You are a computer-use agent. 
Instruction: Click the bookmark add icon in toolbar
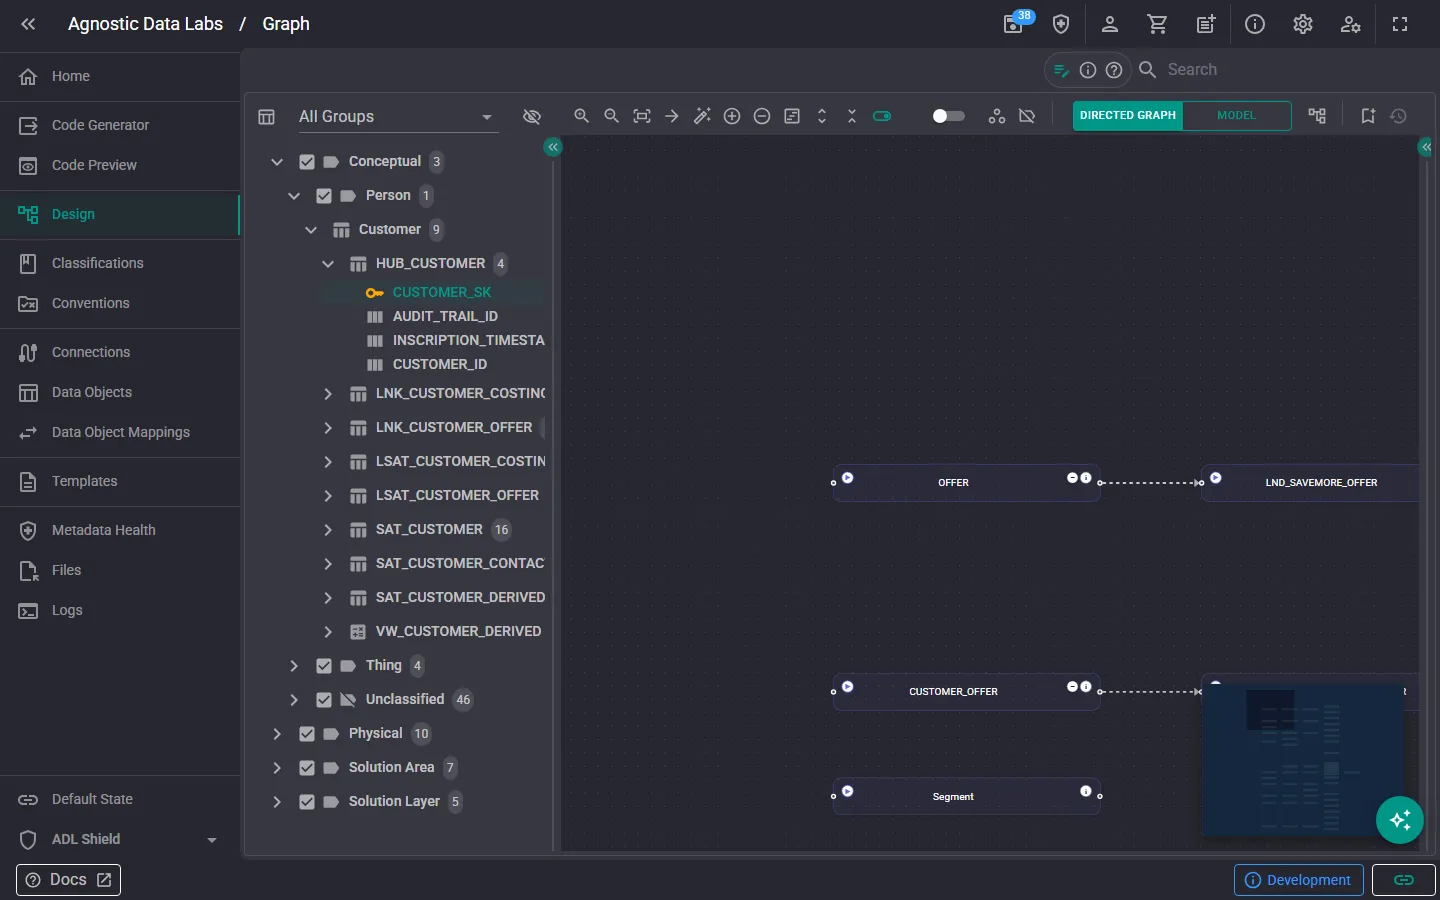click(x=1368, y=116)
